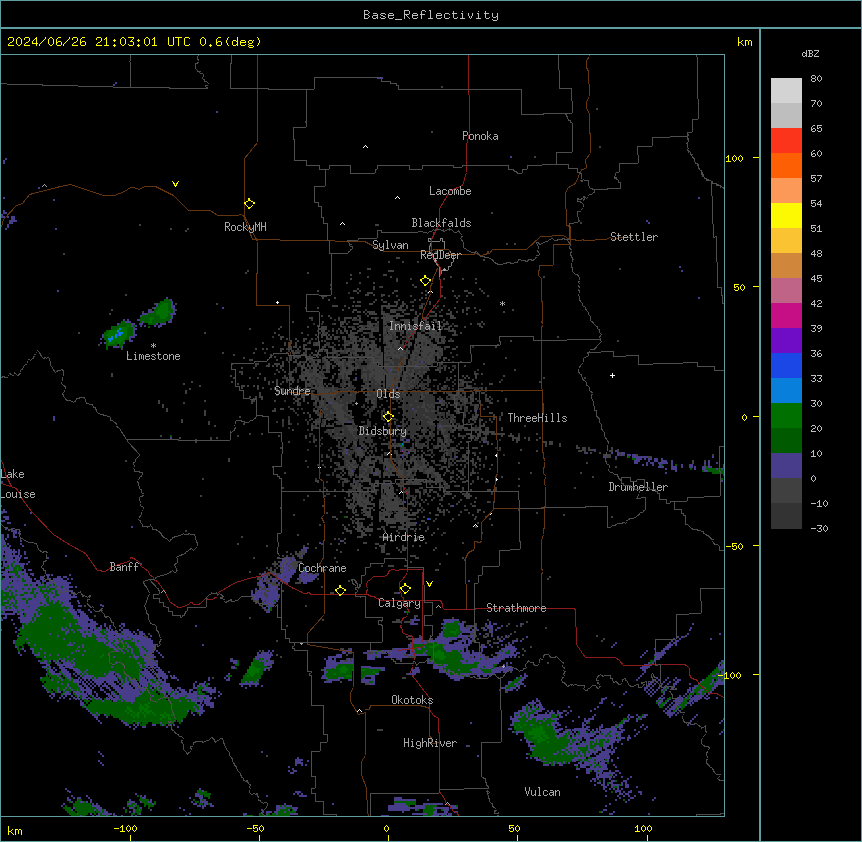This screenshot has width=862, height=842.
Task: Click the purple 39-36 dBZ legend swatch
Action: [x=786, y=340]
